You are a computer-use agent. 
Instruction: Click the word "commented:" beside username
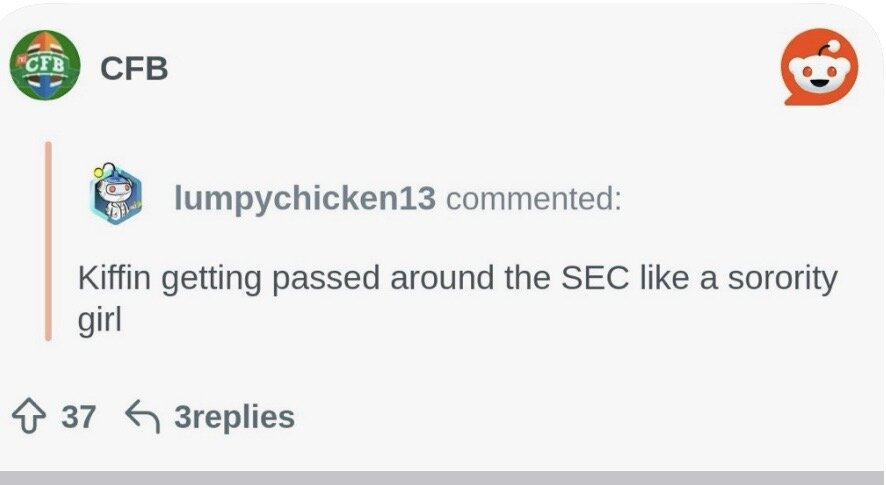[x=533, y=198]
